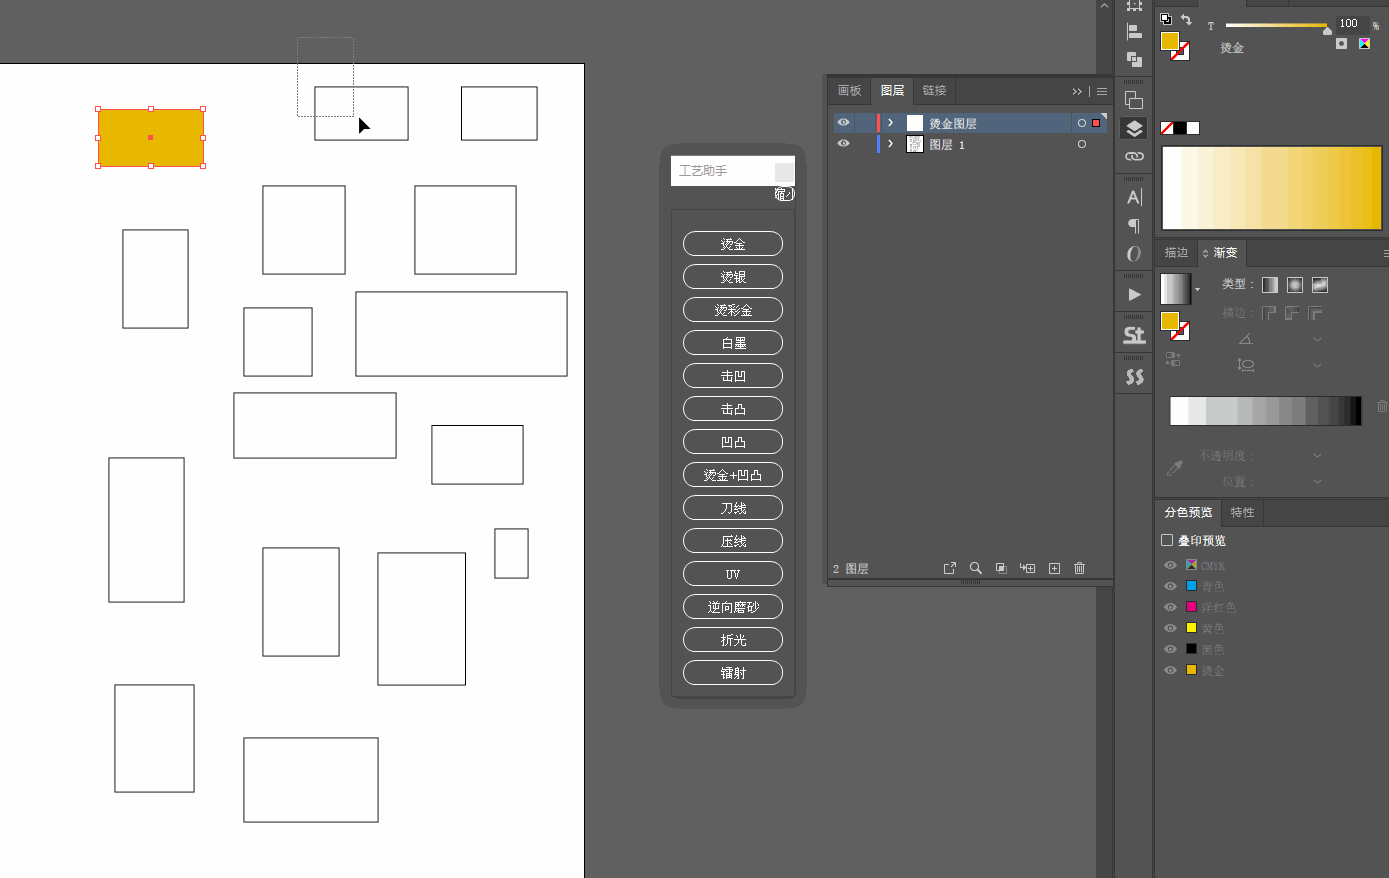This screenshot has height=878, width=1389.
Task: Open gradient aspect ratio dropdown
Action: pyautogui.click(x=1317, y=366)
